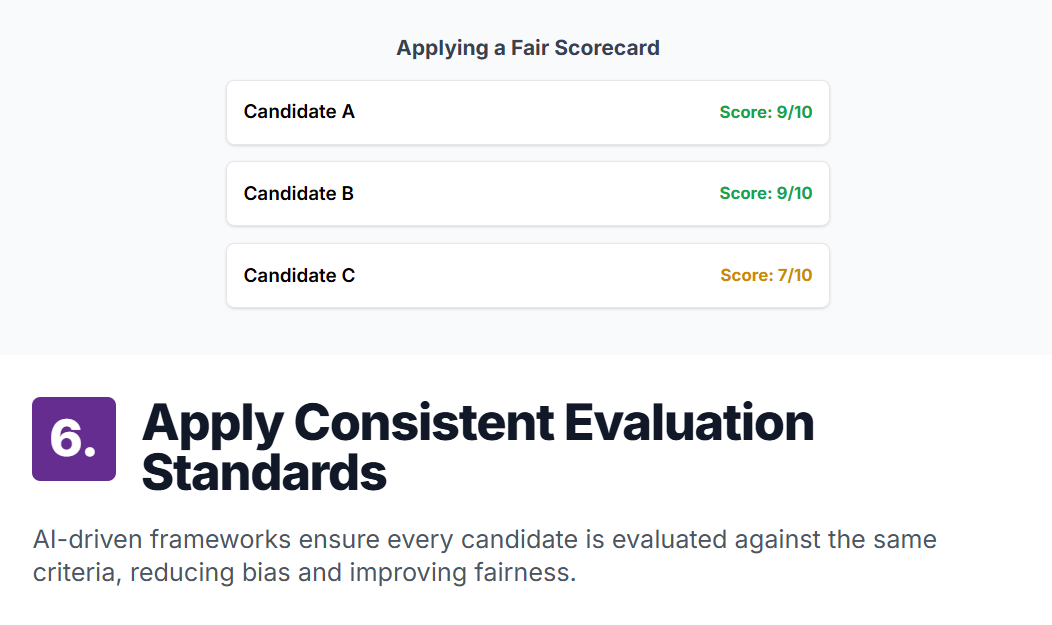Click the purple number 6 badge
The height and width of the screenshot is (625, 1052).
coord(74,439)
